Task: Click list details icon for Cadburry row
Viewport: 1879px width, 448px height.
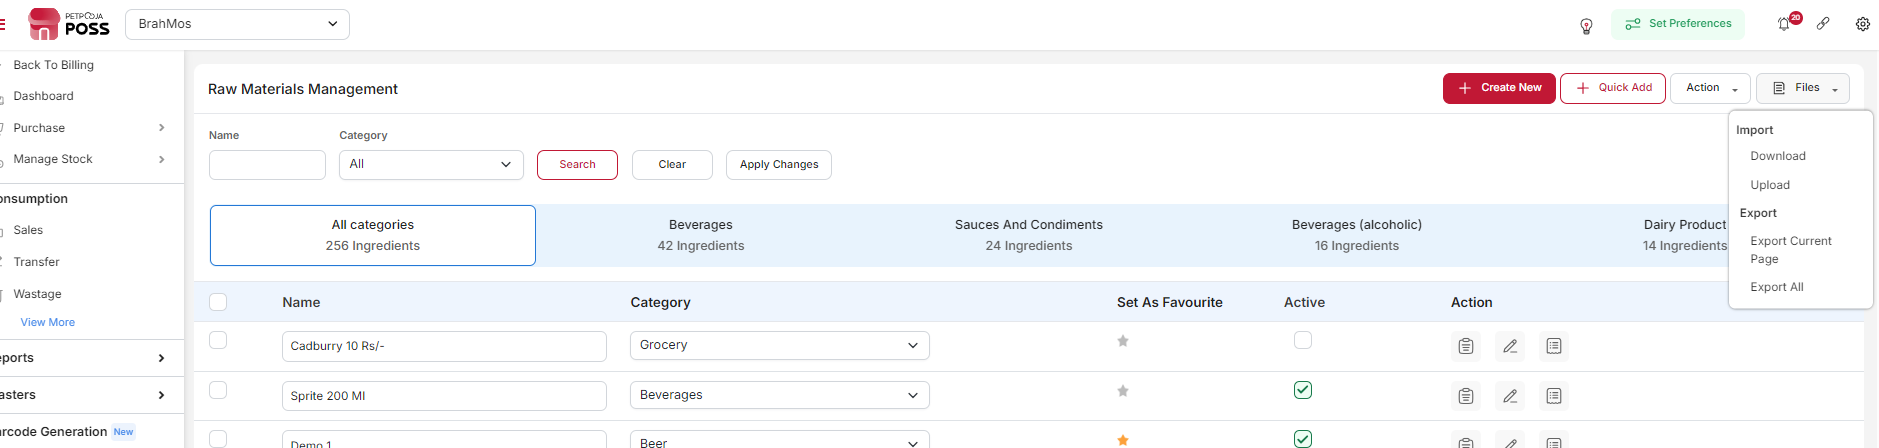Action: tap(1554, 346)
